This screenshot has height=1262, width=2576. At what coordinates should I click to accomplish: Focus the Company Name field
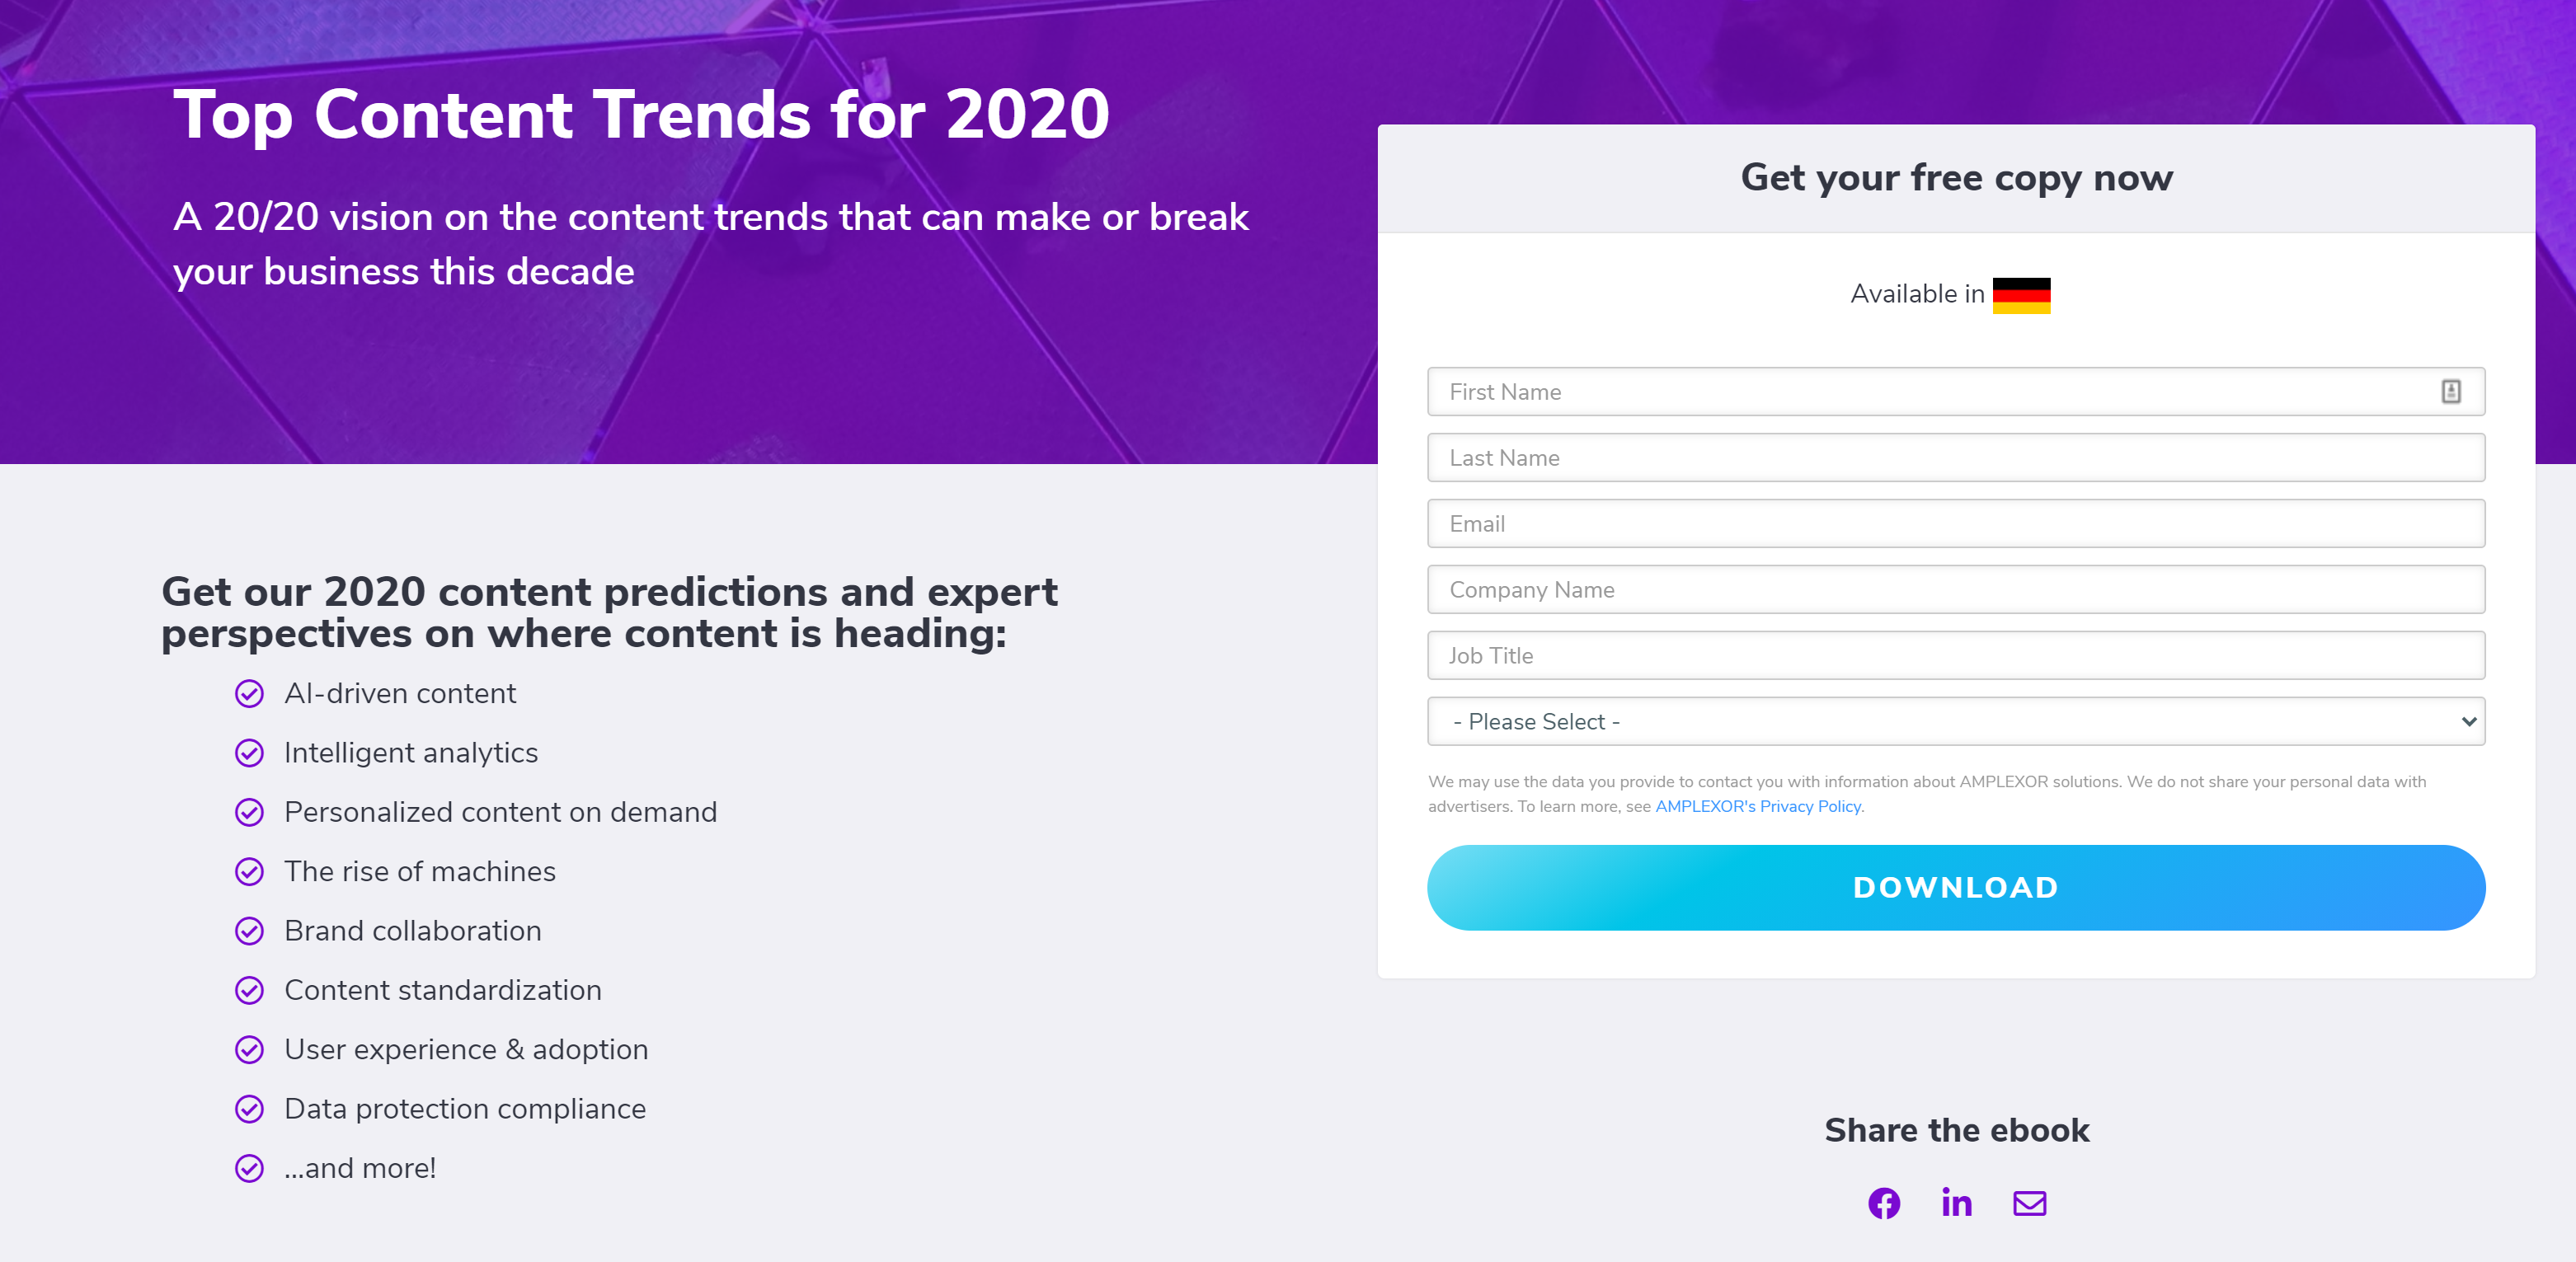pyautogui.click(x=1956, y=590)
